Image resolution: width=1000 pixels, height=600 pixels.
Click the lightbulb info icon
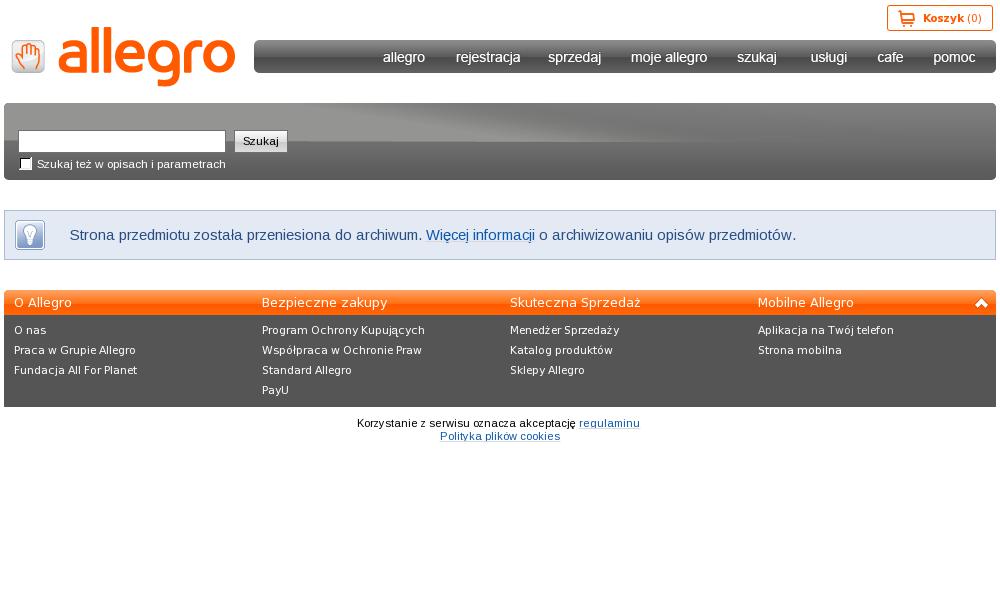30,235
